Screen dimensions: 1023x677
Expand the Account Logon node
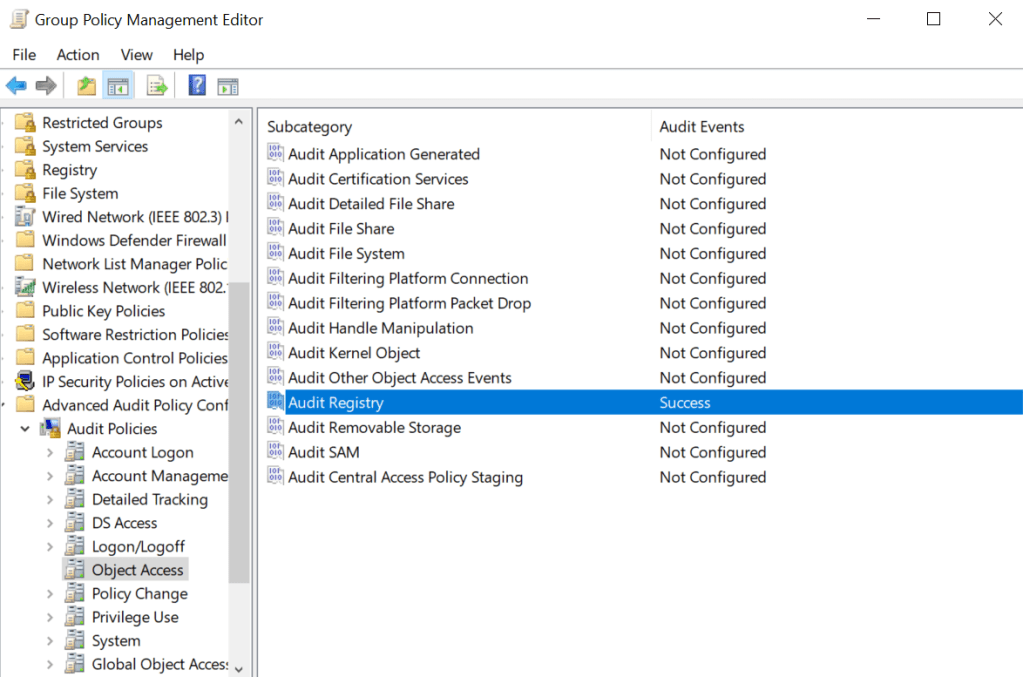50,452
